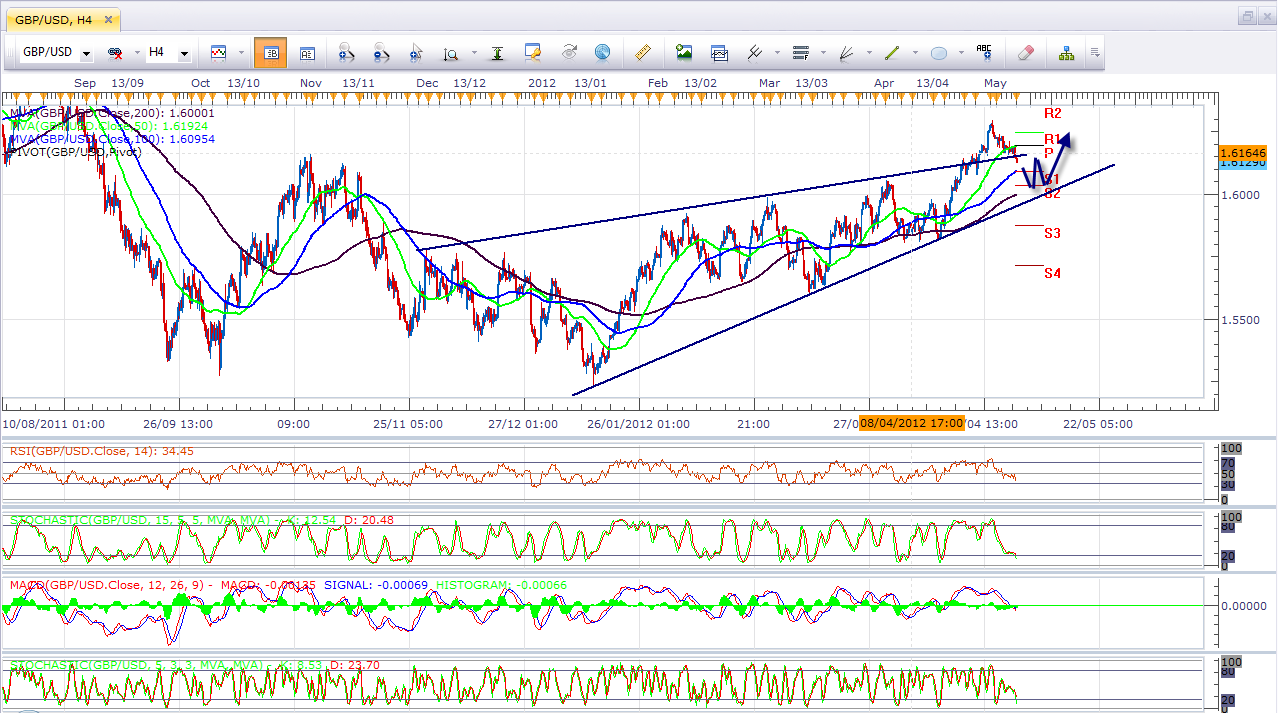The height and width of the screenshot is (713, 1278).
Task: Click the highlighted 08/04/2012 17:00 date marker
Action: point(913,423)
